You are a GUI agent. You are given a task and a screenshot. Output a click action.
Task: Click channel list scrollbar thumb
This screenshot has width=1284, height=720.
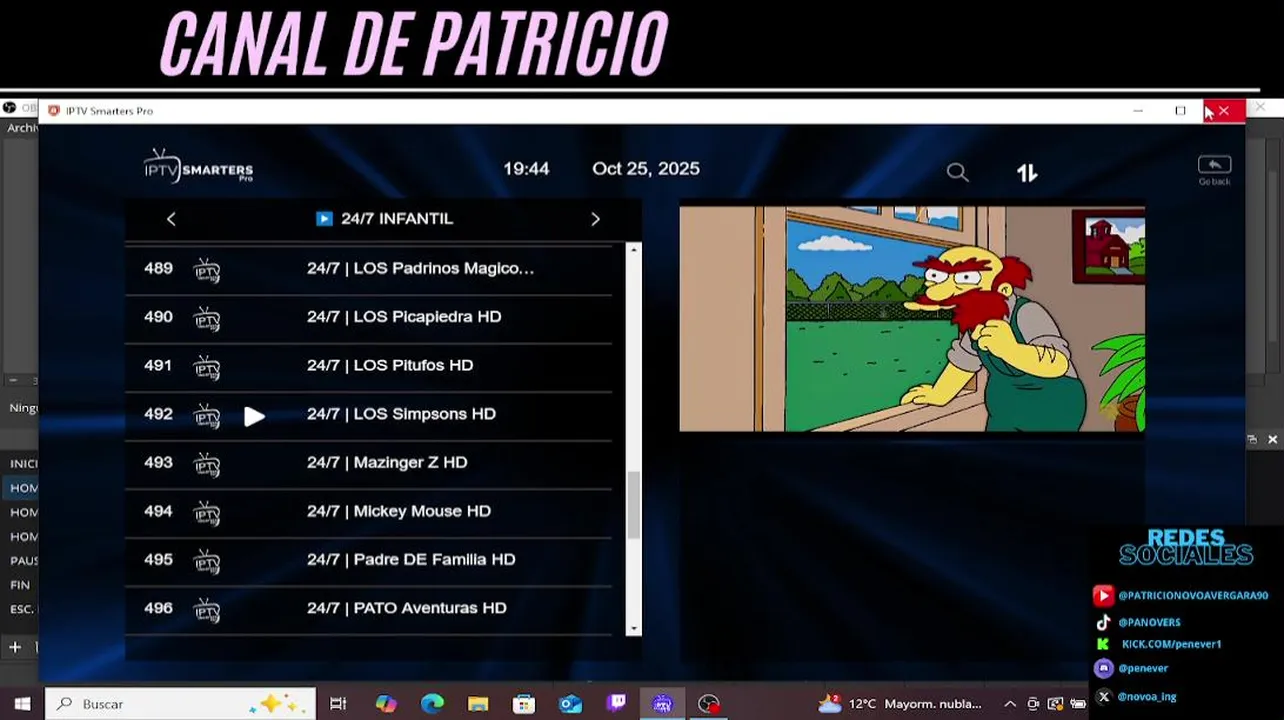(x=633, y=505)
